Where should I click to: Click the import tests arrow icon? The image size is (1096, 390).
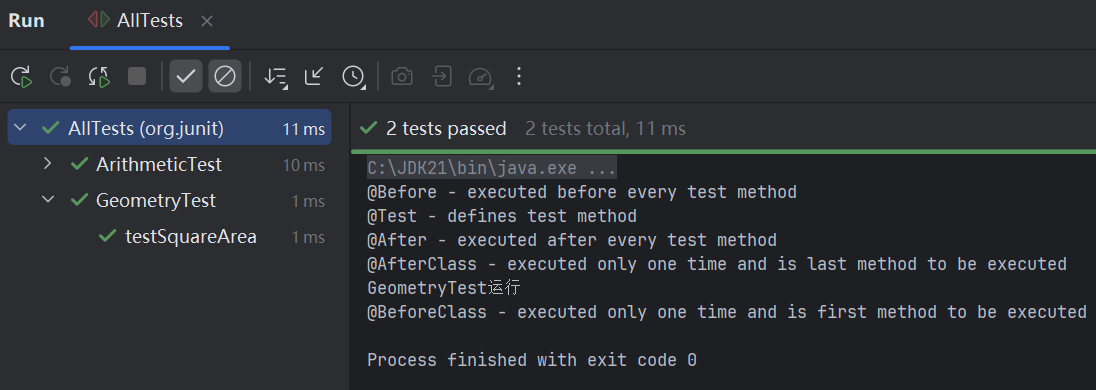[442, 76]
